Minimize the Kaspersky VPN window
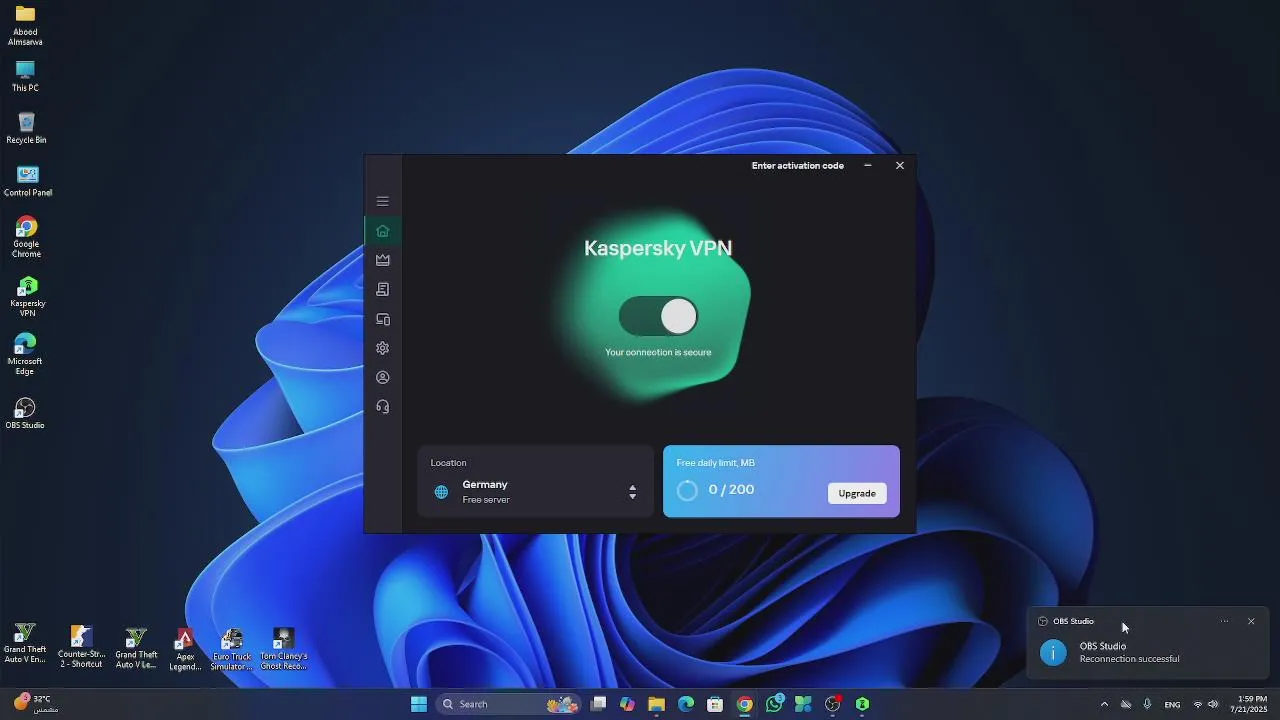The image size is (1280, 720). pyautogui.click(x=867, y=165)
